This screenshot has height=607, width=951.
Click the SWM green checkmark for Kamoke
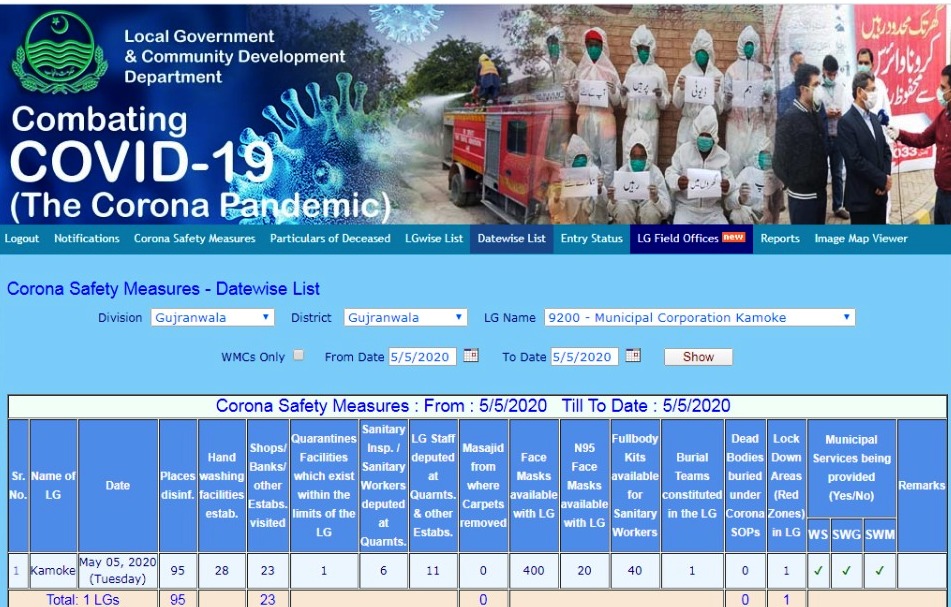tap(879, 570)
